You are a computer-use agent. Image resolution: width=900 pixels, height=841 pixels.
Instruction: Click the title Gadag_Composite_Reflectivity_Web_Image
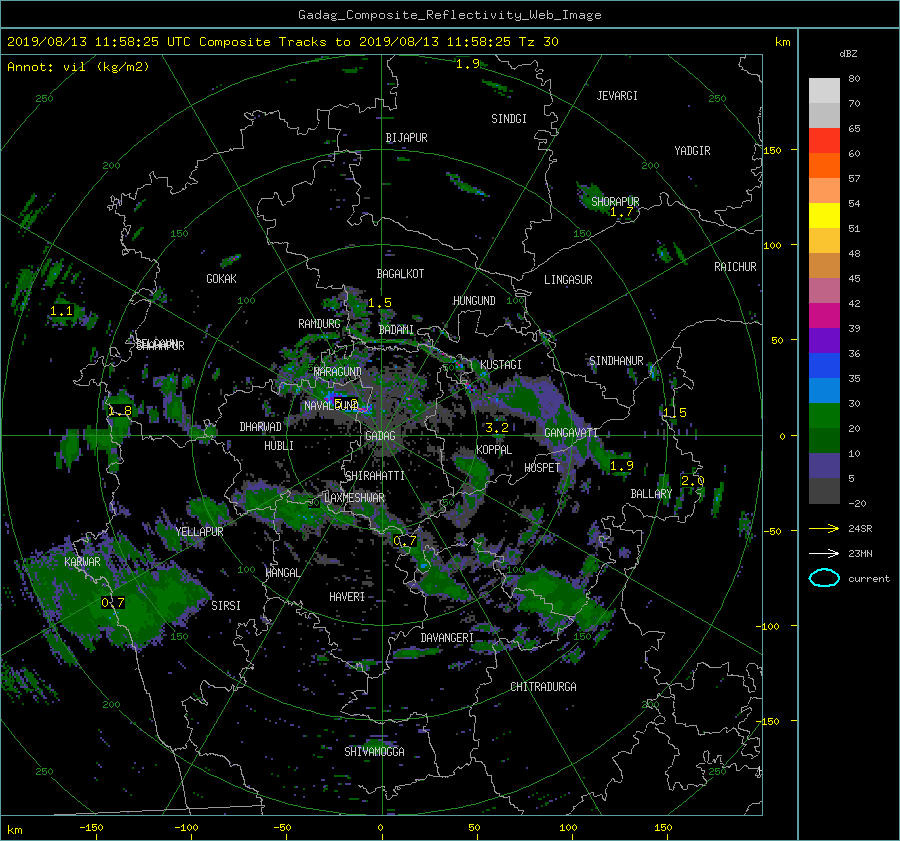coord(449,15)
